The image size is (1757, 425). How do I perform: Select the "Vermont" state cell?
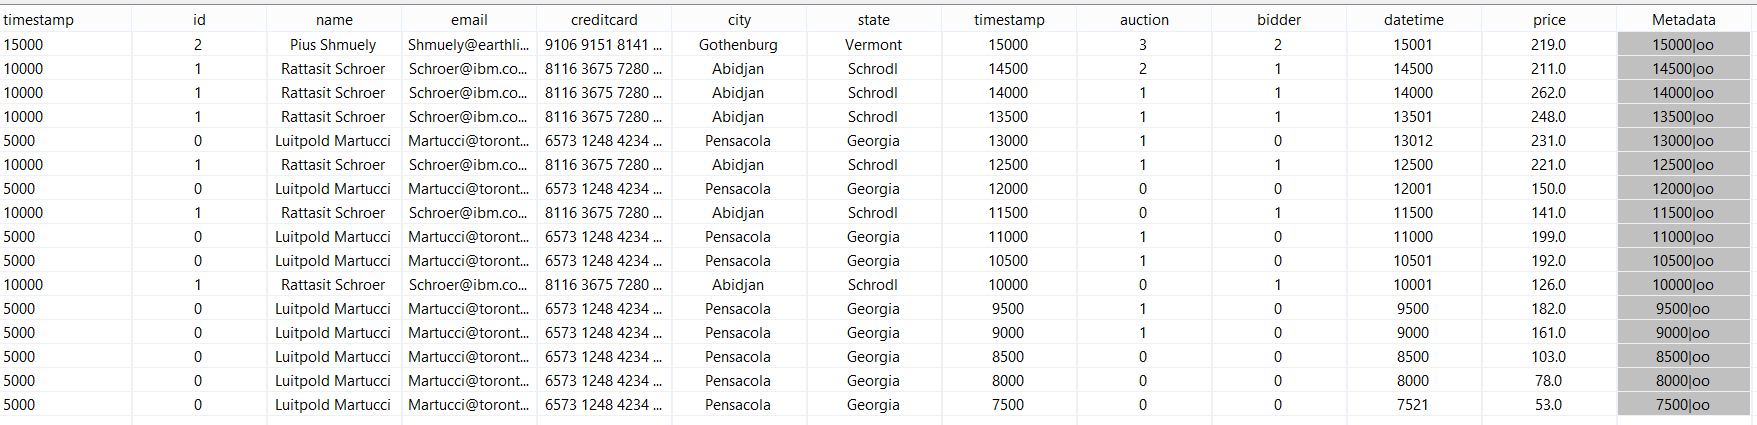[873, 45]
